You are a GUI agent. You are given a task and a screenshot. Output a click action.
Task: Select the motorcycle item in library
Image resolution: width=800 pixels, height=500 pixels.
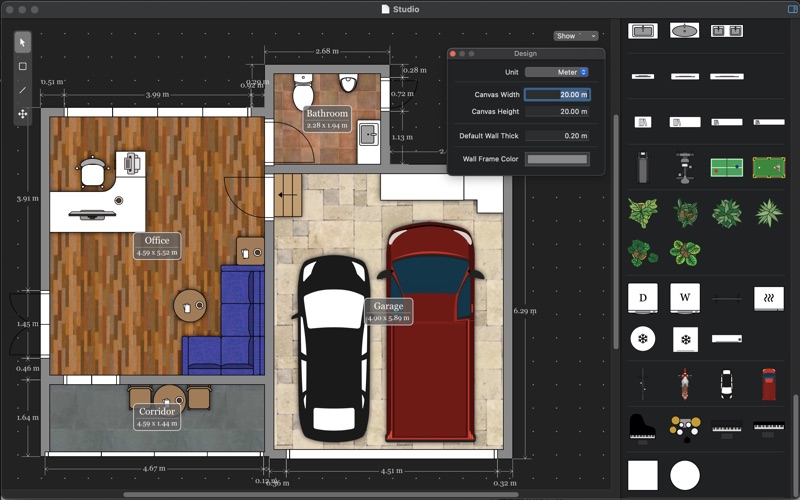coord(685,383)
